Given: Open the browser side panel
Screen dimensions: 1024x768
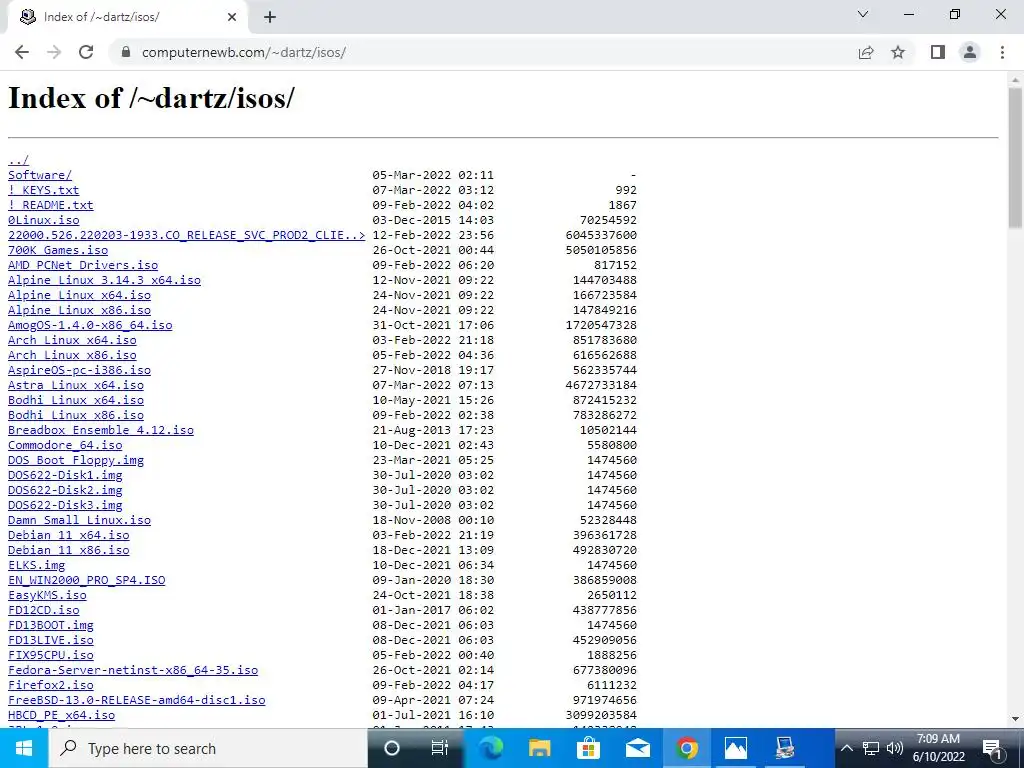Looking at the screenshot, I should 938,52.
